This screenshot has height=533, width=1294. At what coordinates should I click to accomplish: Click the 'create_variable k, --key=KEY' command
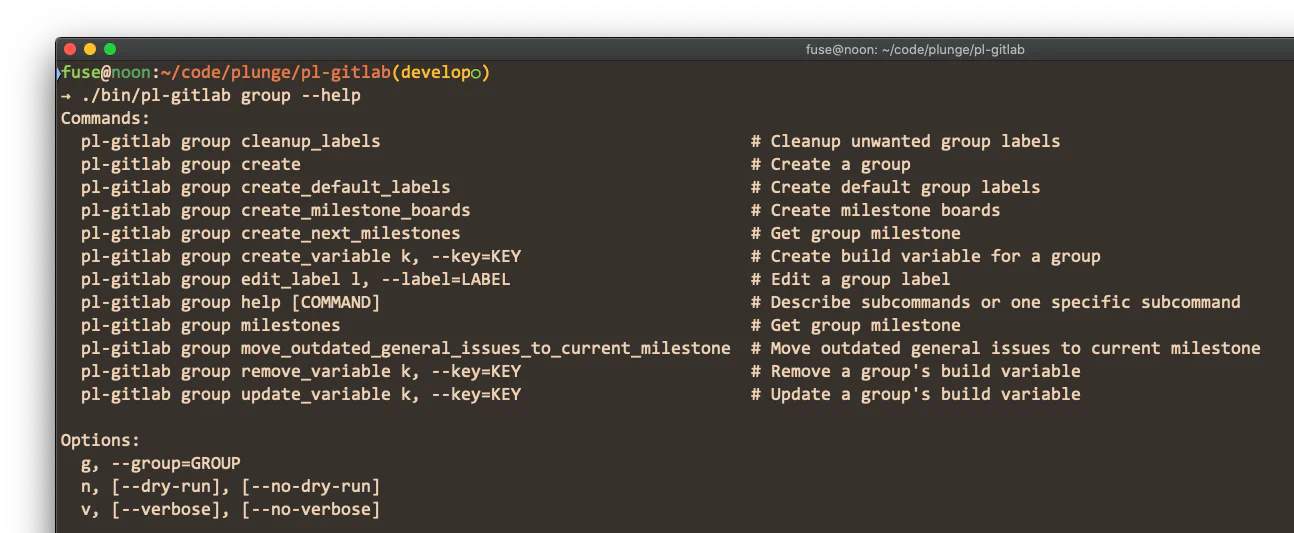(381, 257)
